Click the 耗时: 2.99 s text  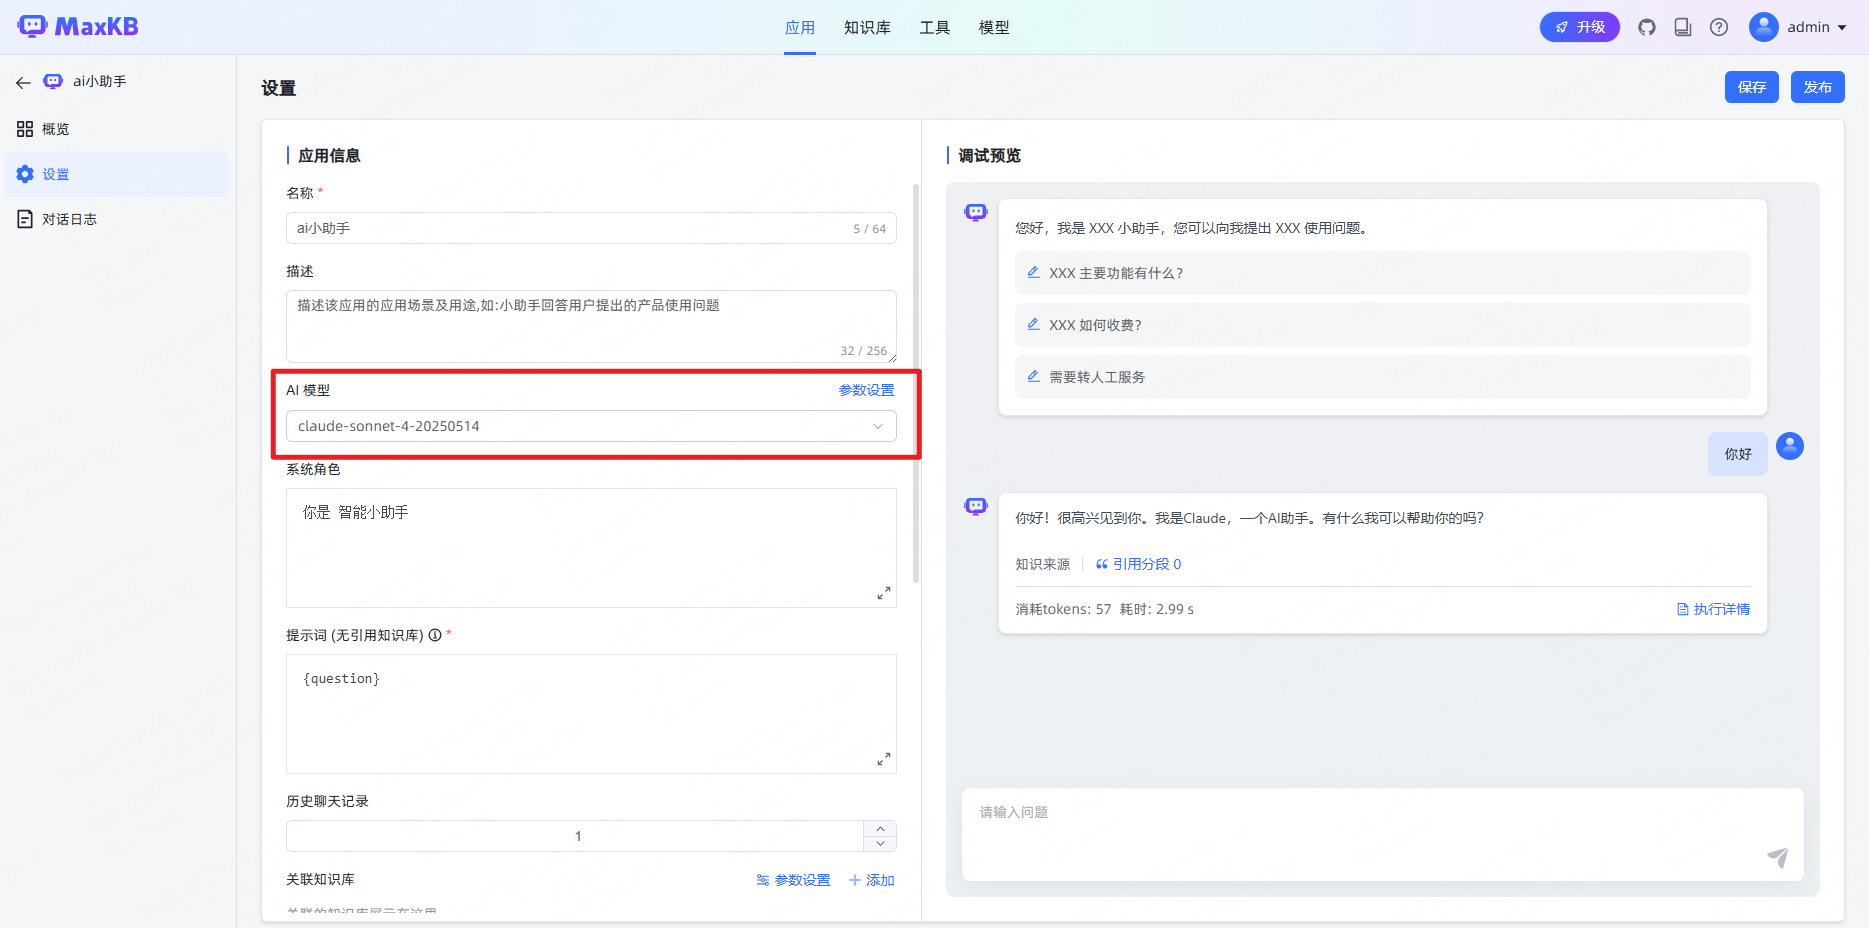[1157, 609]
